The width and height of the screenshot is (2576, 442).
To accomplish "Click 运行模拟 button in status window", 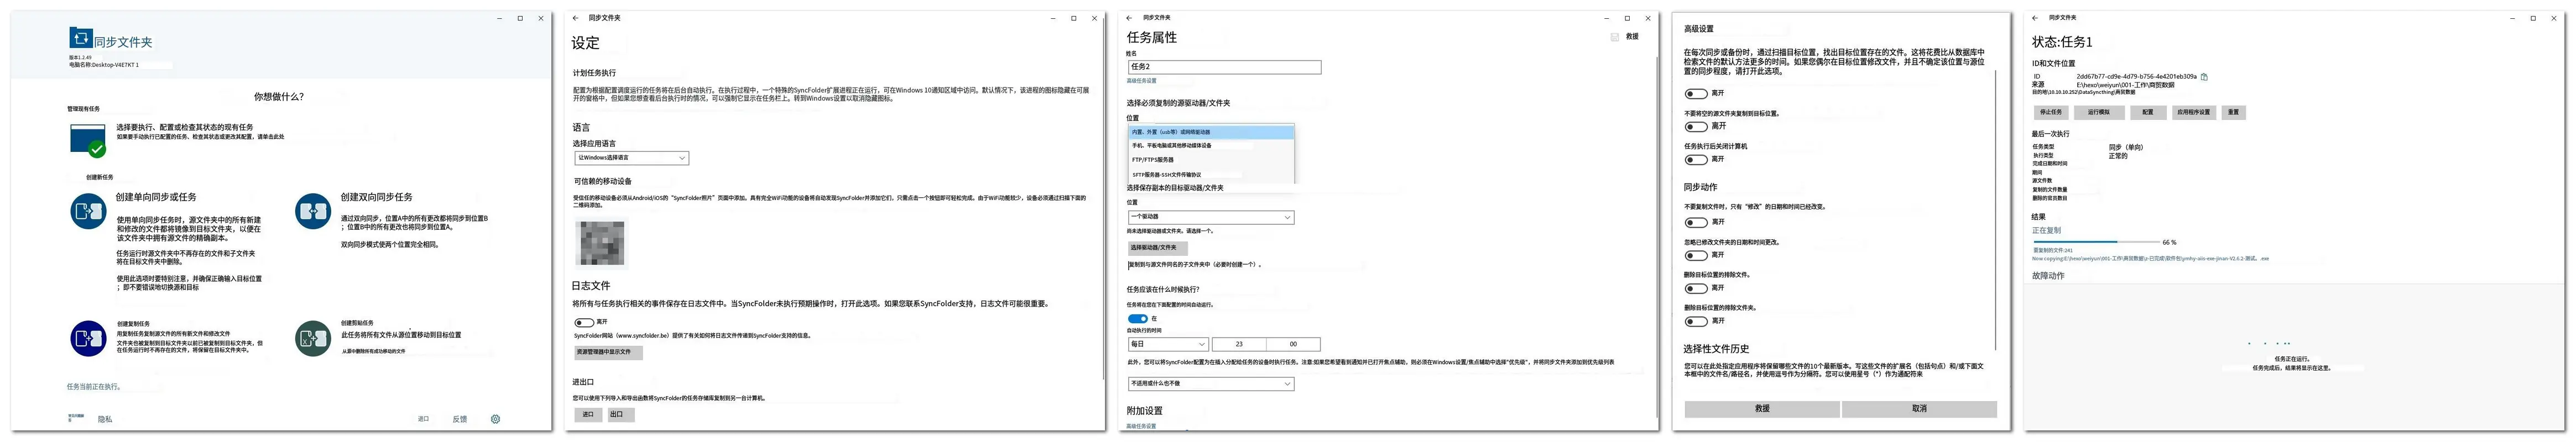I will [2099, 112].
